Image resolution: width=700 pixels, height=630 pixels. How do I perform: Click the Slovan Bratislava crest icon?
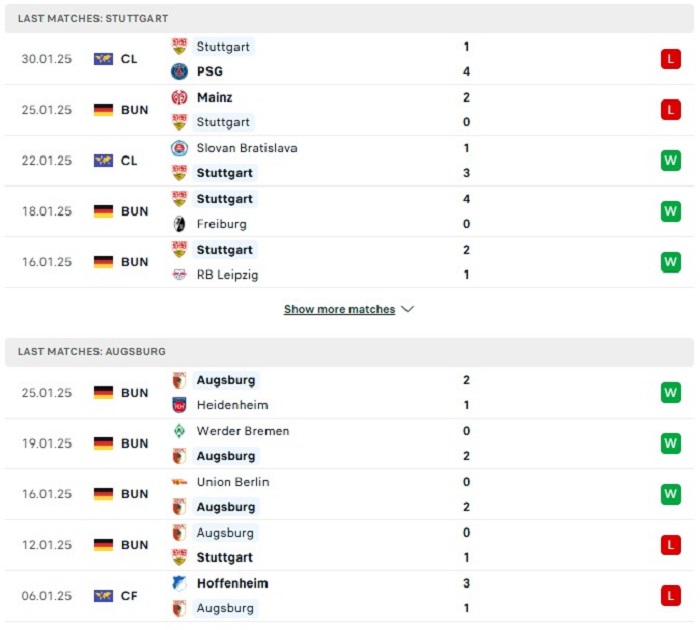point(179,148)
